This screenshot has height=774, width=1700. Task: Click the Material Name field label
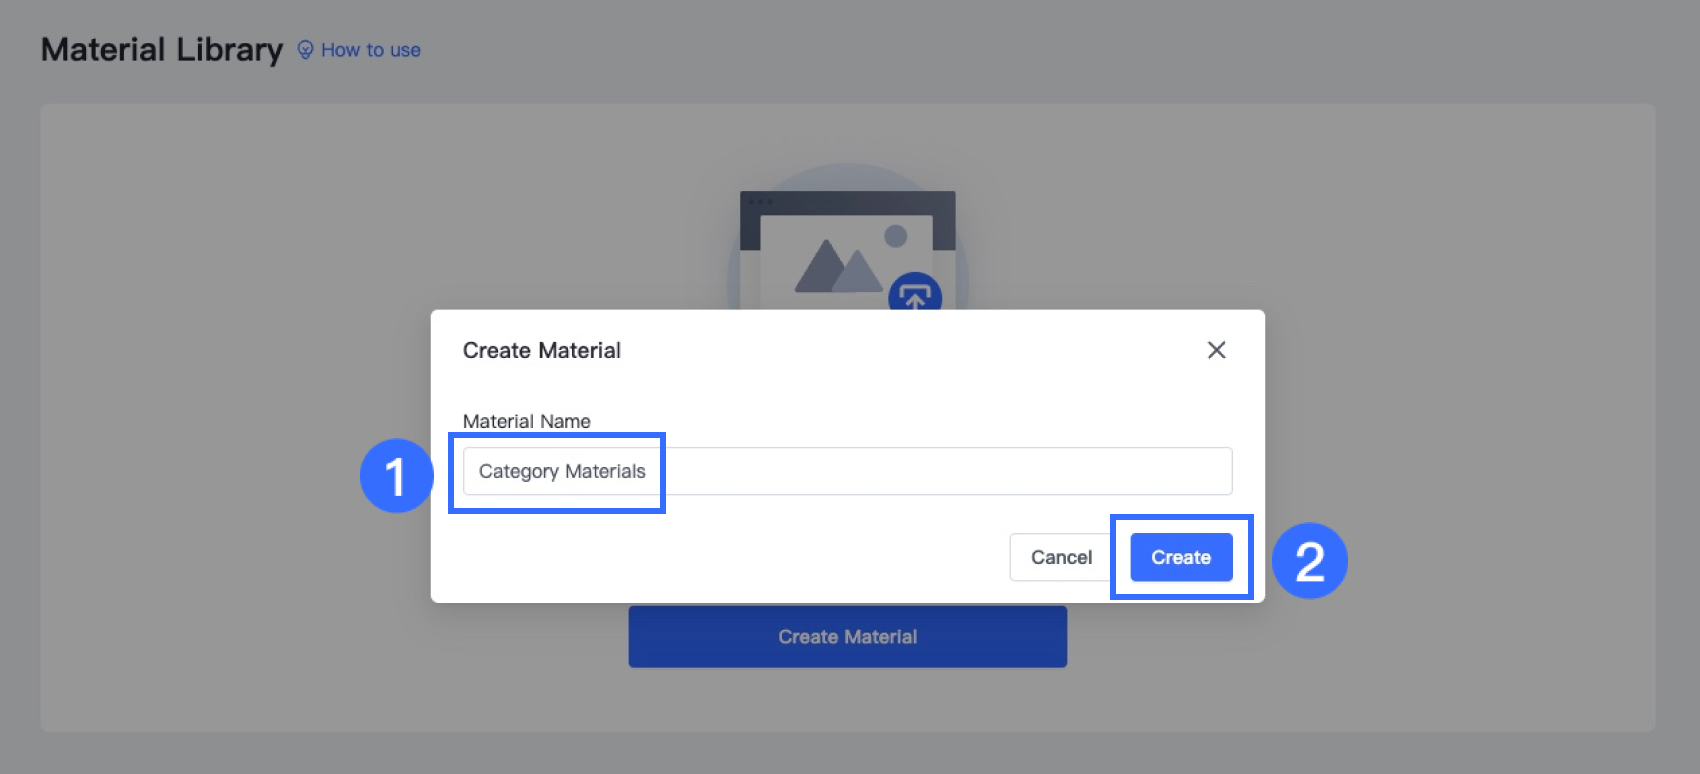526,421
